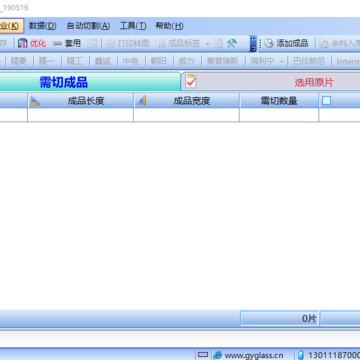Sort by 成品长度 column header
The width and height of the screenshot is (360, 360).
[x=80, y=101]
